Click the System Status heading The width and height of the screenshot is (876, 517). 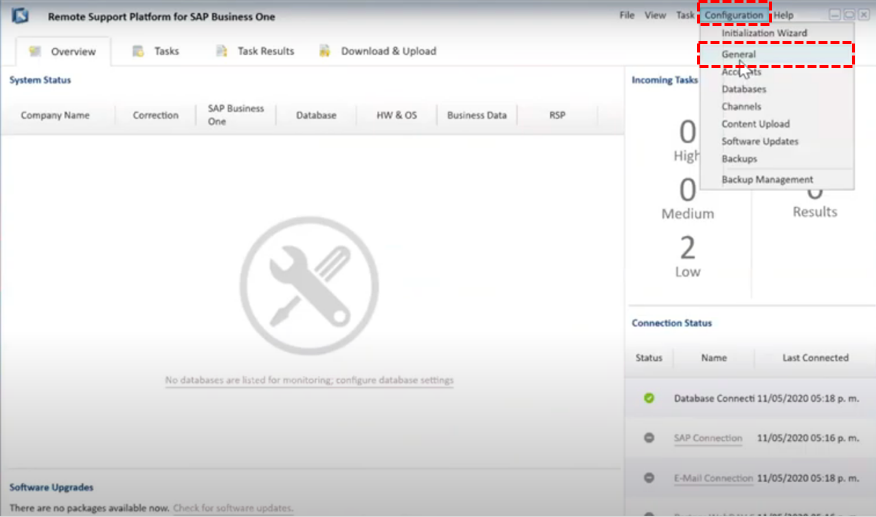pyautogui.click(x=40, y=80)
